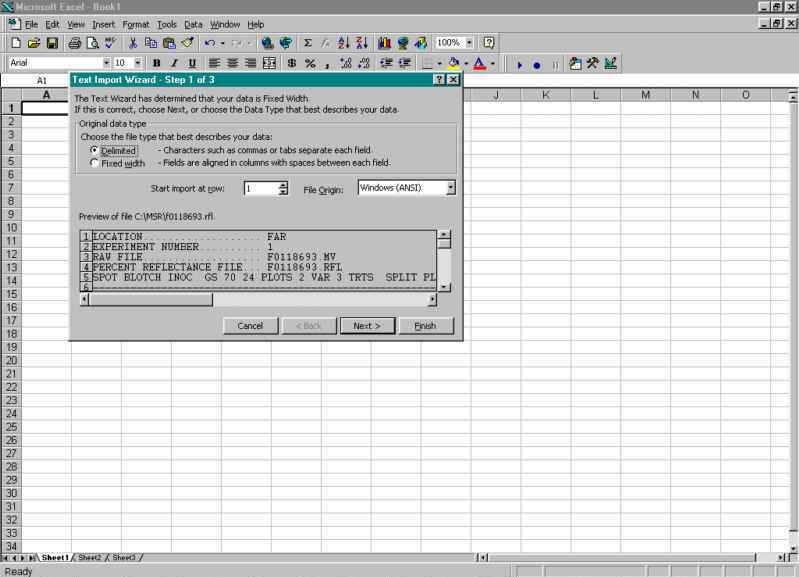Toggle Align Right button
799x577 pixels.
(x=250, y=63)
